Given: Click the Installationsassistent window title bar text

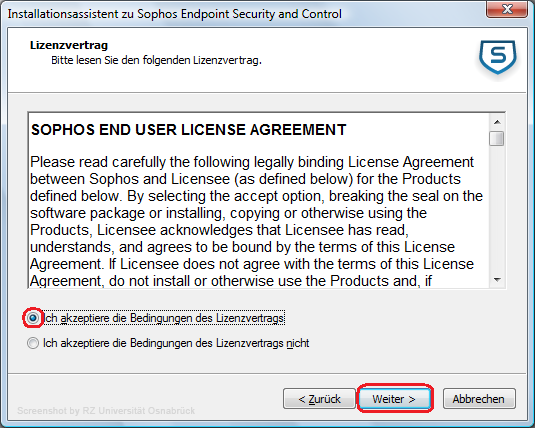Looking at the screenshot, I should point(174,14).
